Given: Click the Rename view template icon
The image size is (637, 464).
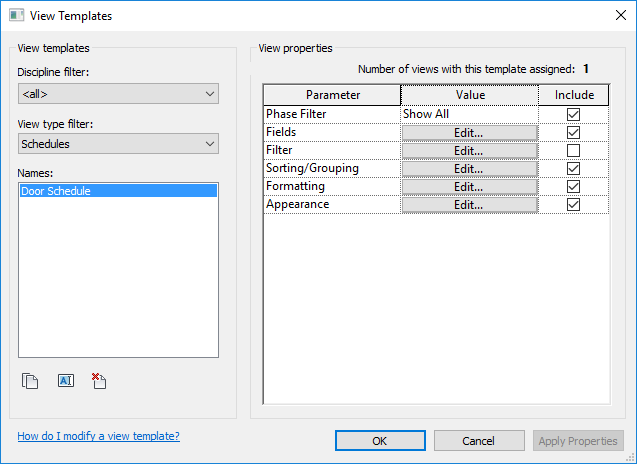Looking at the screenshot, I should 65,381.
